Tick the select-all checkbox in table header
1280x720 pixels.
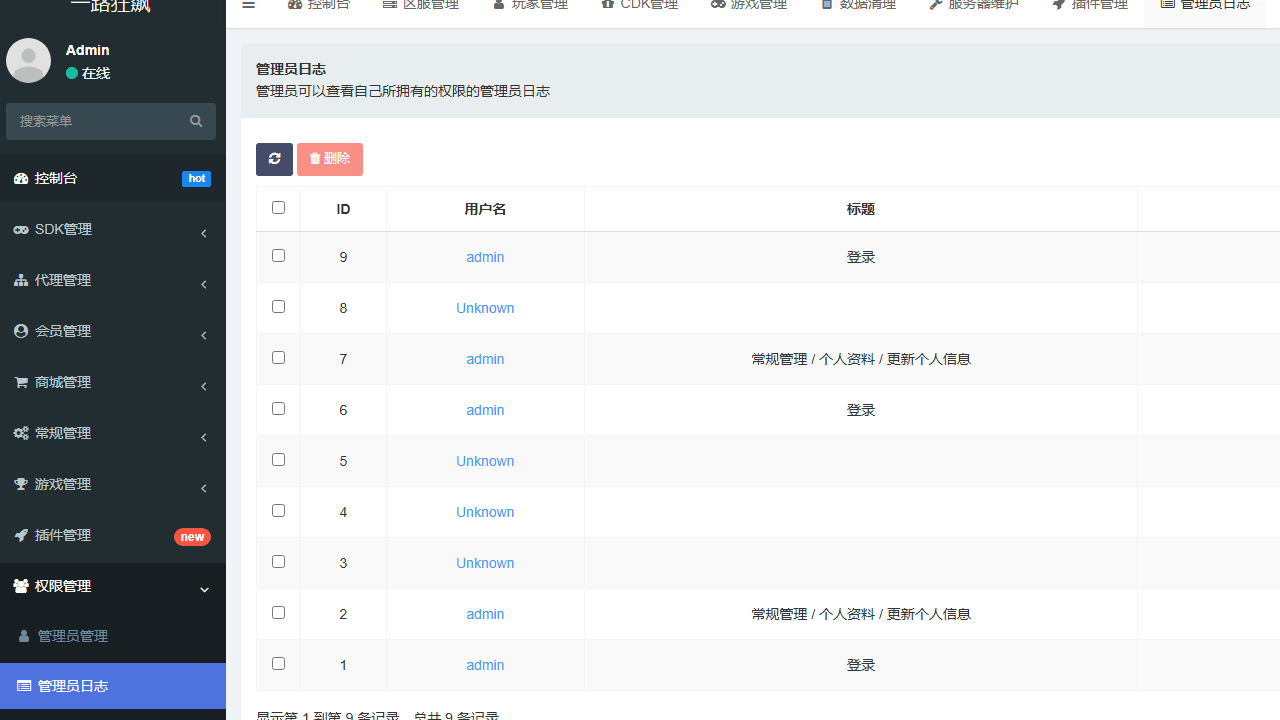click(x=278, y=208)
